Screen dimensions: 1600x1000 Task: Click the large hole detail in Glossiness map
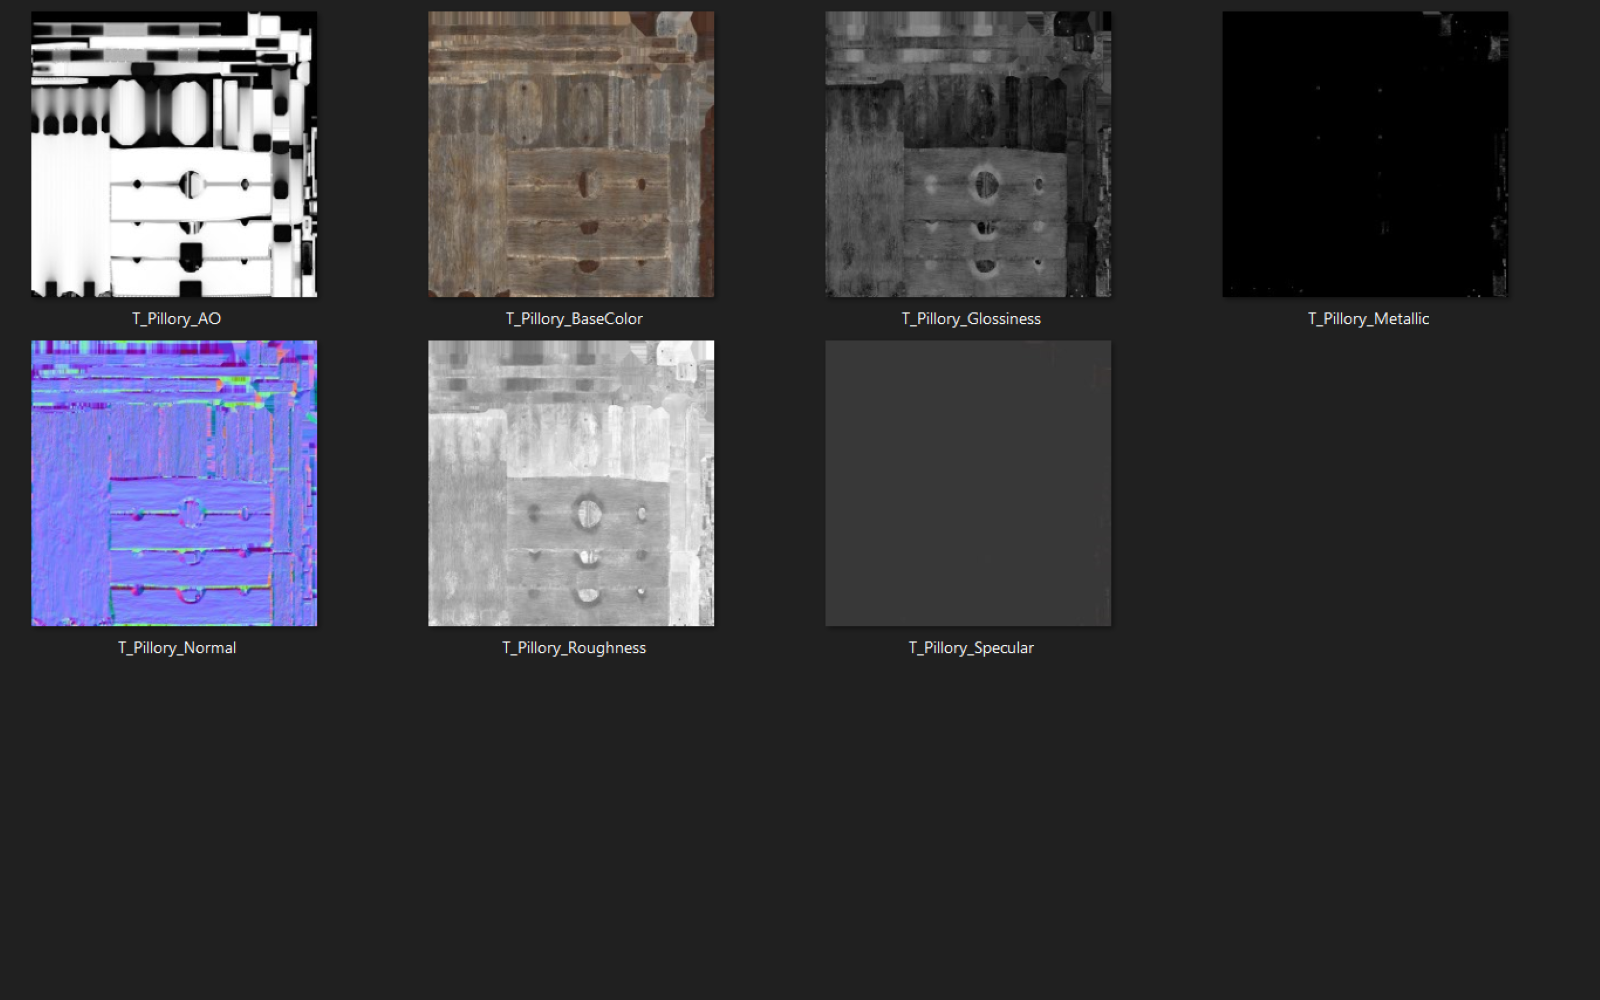(985, 184)
